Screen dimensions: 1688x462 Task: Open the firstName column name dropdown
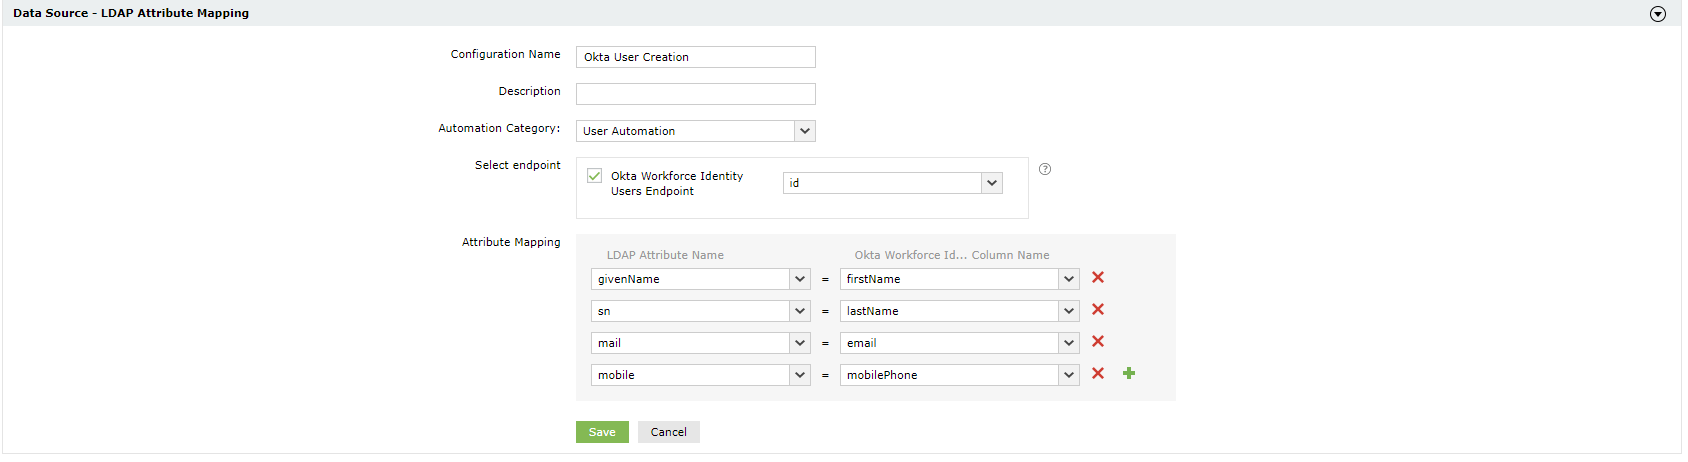point(1069,279)
